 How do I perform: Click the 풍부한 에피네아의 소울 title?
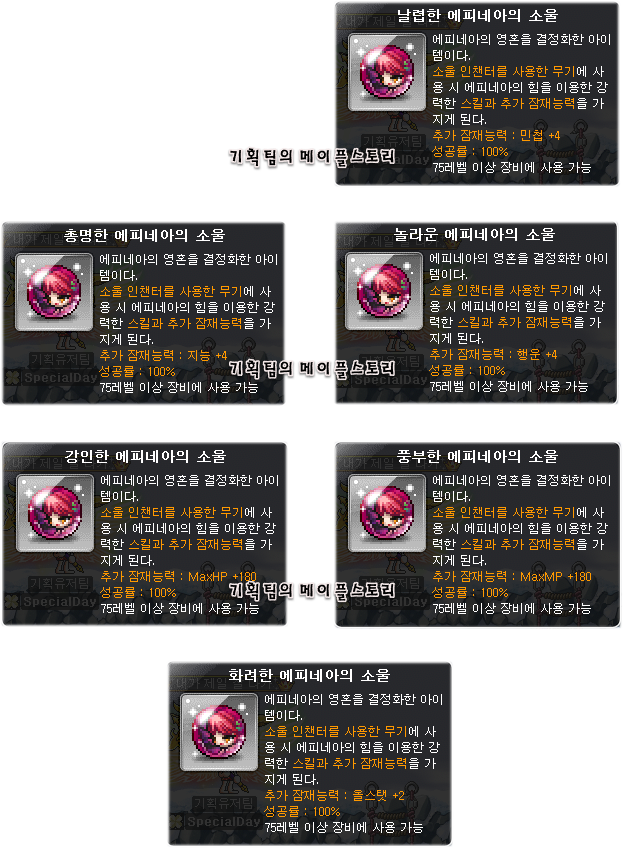(x=477, y=456)
